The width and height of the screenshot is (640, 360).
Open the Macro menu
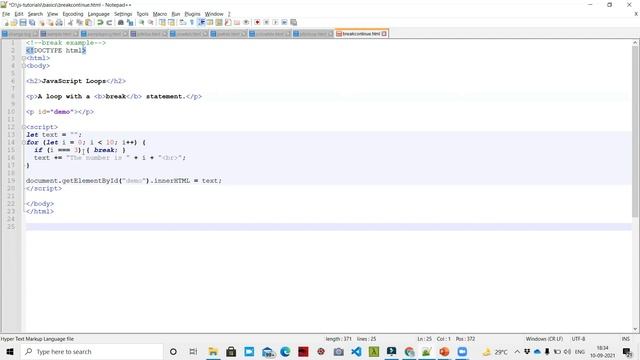[160, 14]
